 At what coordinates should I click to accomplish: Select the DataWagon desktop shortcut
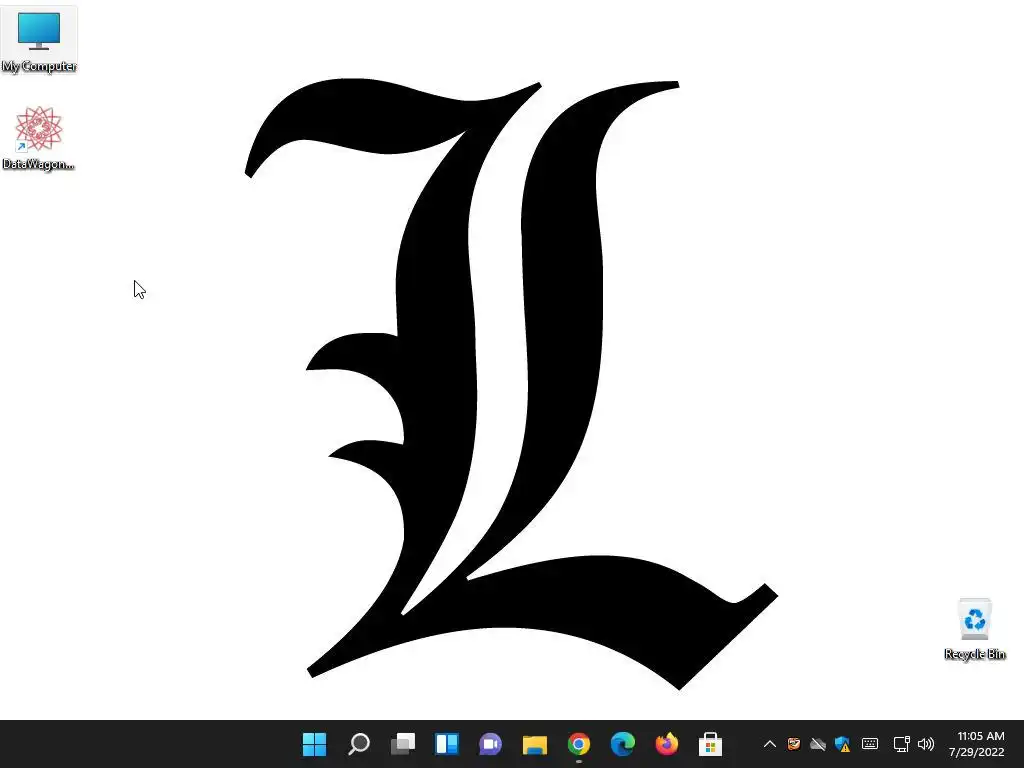39,138
